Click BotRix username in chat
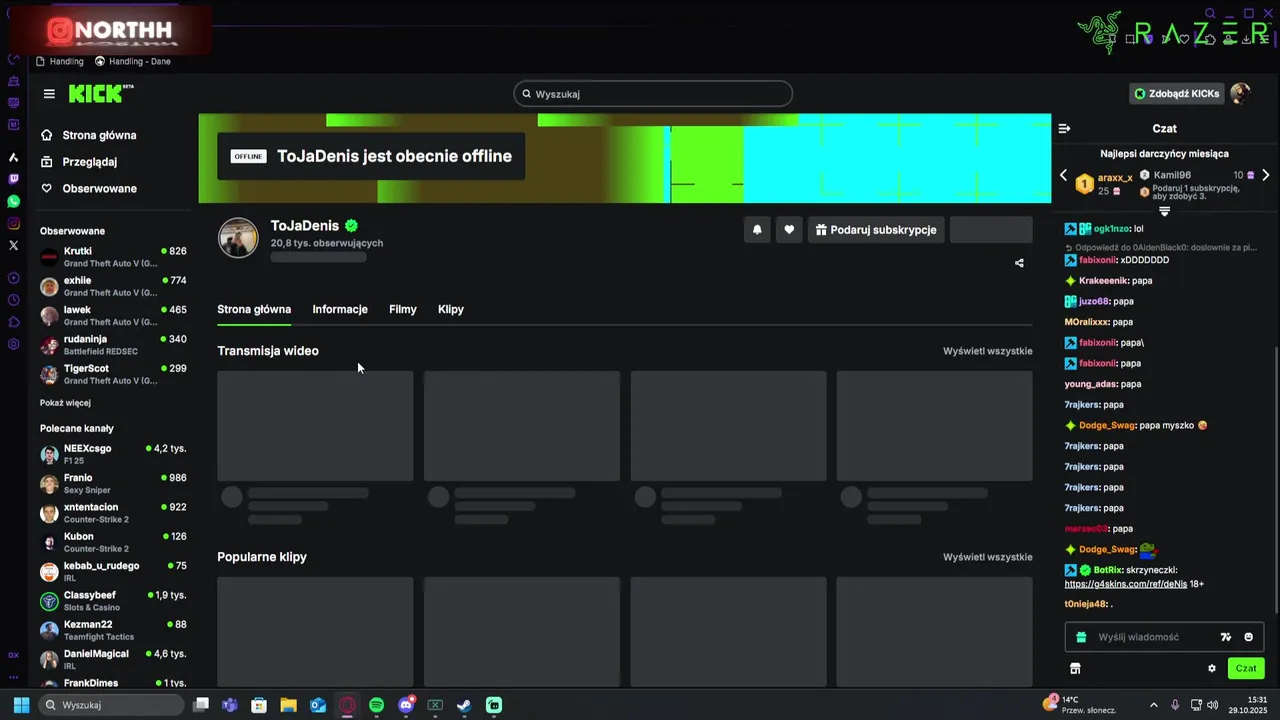 click(x=1107, y=570)
